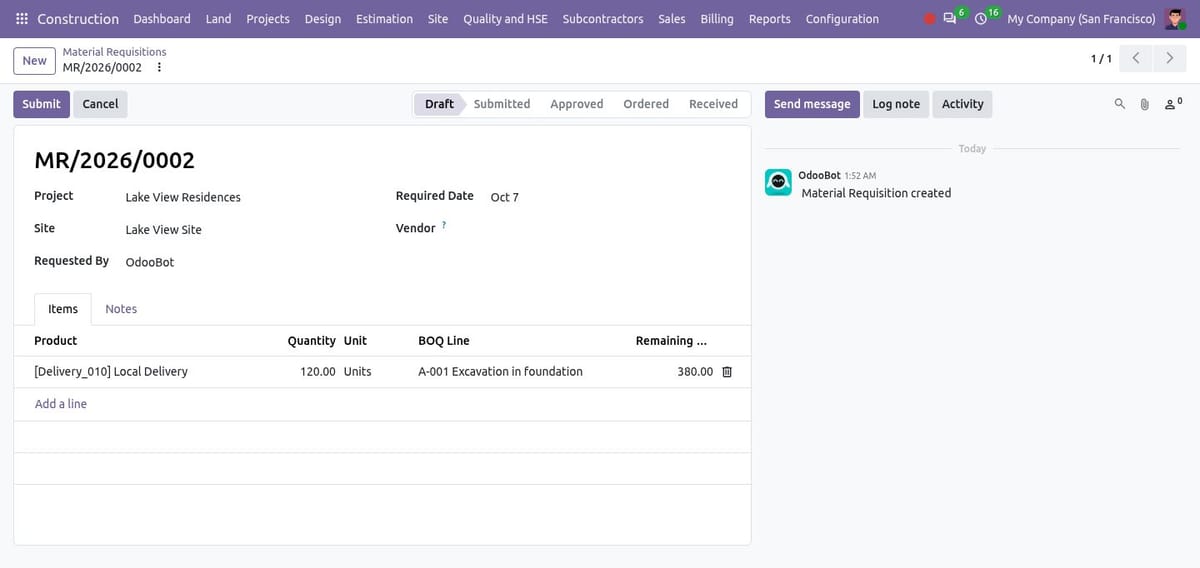Open the Land menu
Image resolution: width=1200 pixels, height=568 pixels.
click(218, 19)
